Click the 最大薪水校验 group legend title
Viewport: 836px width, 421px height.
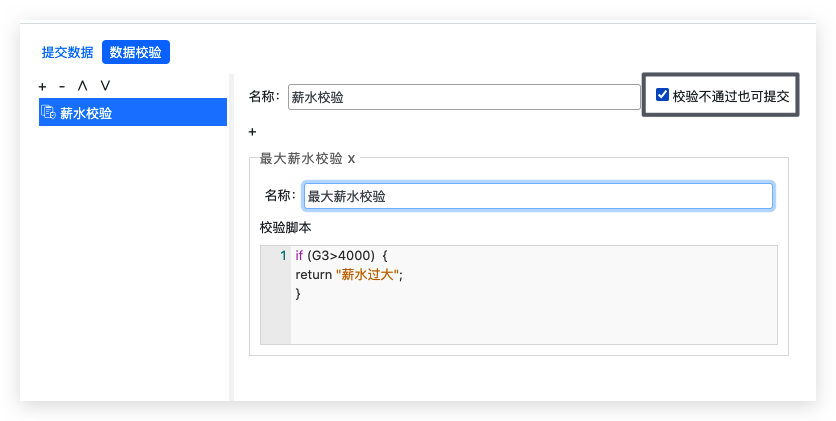point(301,158)
